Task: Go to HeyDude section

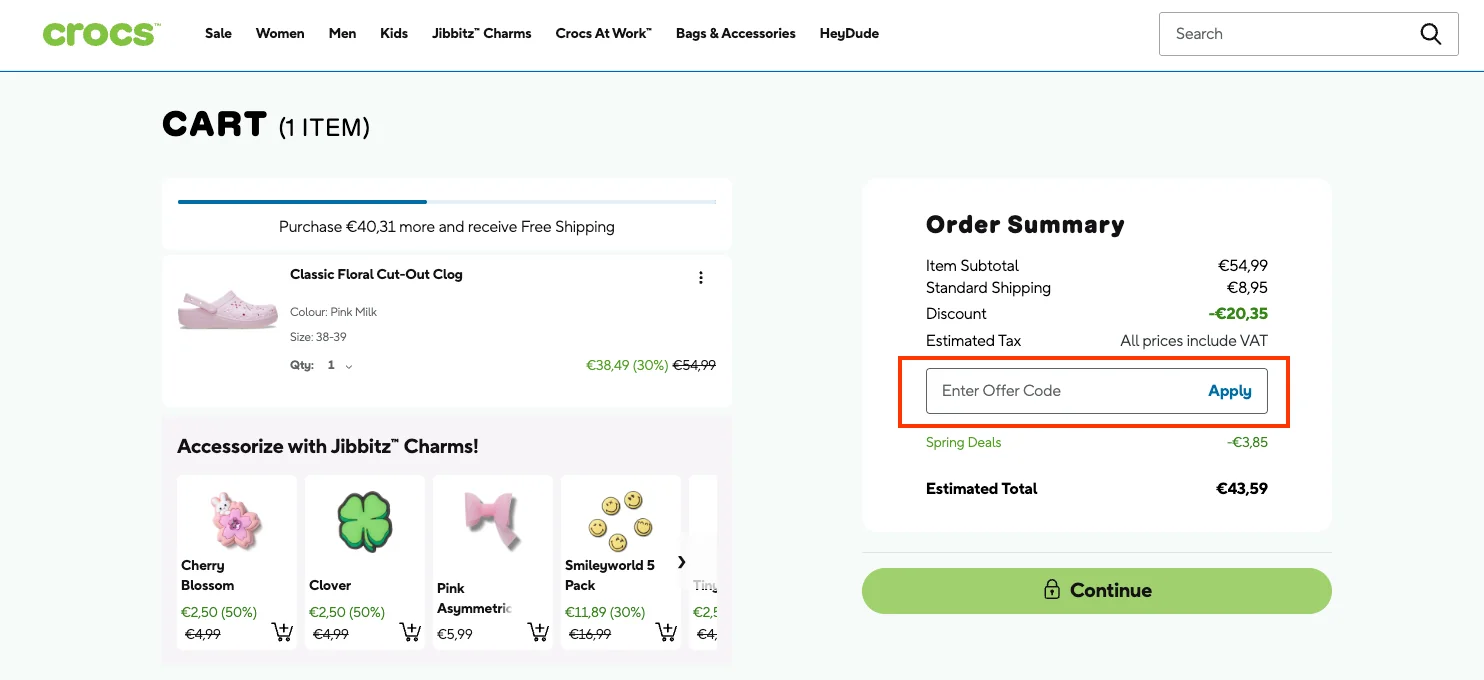Action: point(849,33)
